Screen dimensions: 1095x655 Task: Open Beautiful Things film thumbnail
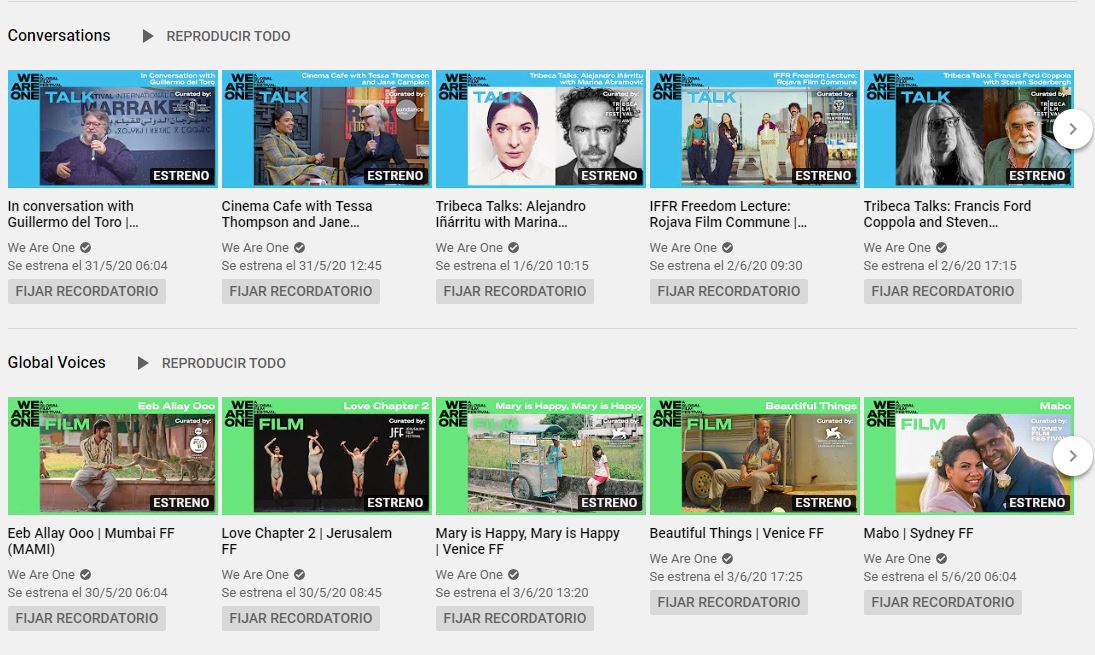tap(755, 456)
